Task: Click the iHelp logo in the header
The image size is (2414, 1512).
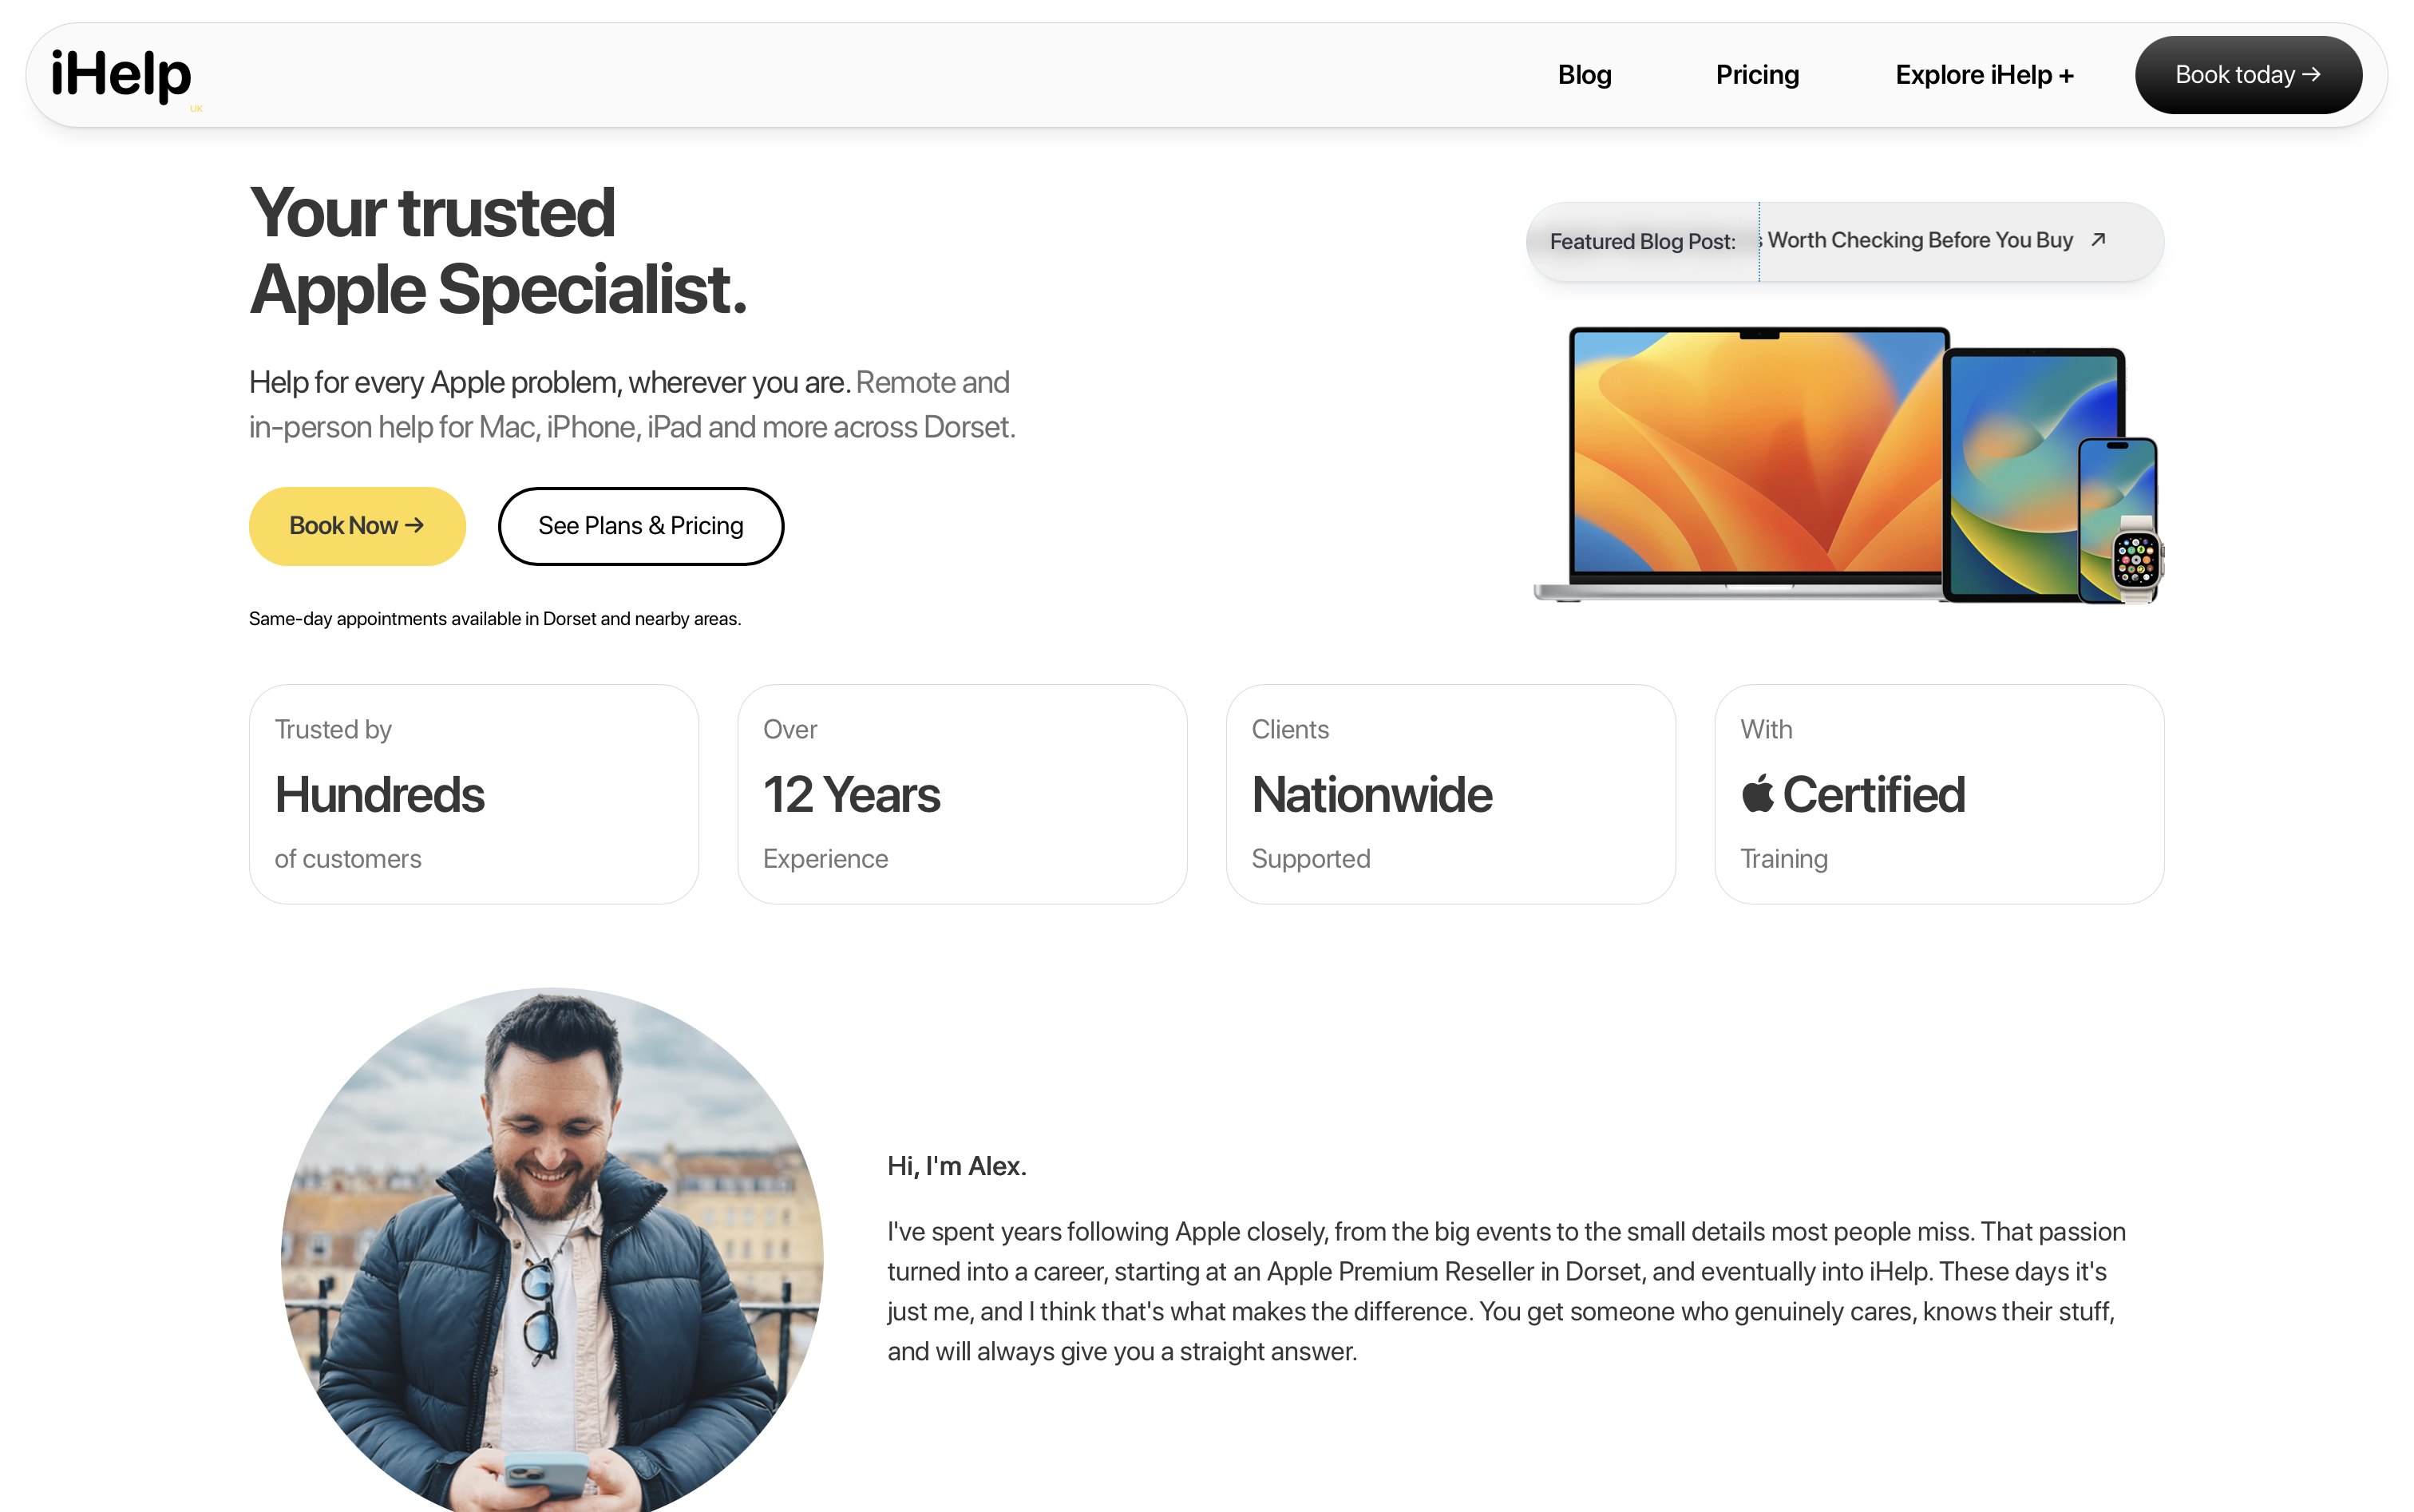Action: (x=121, y=75)
